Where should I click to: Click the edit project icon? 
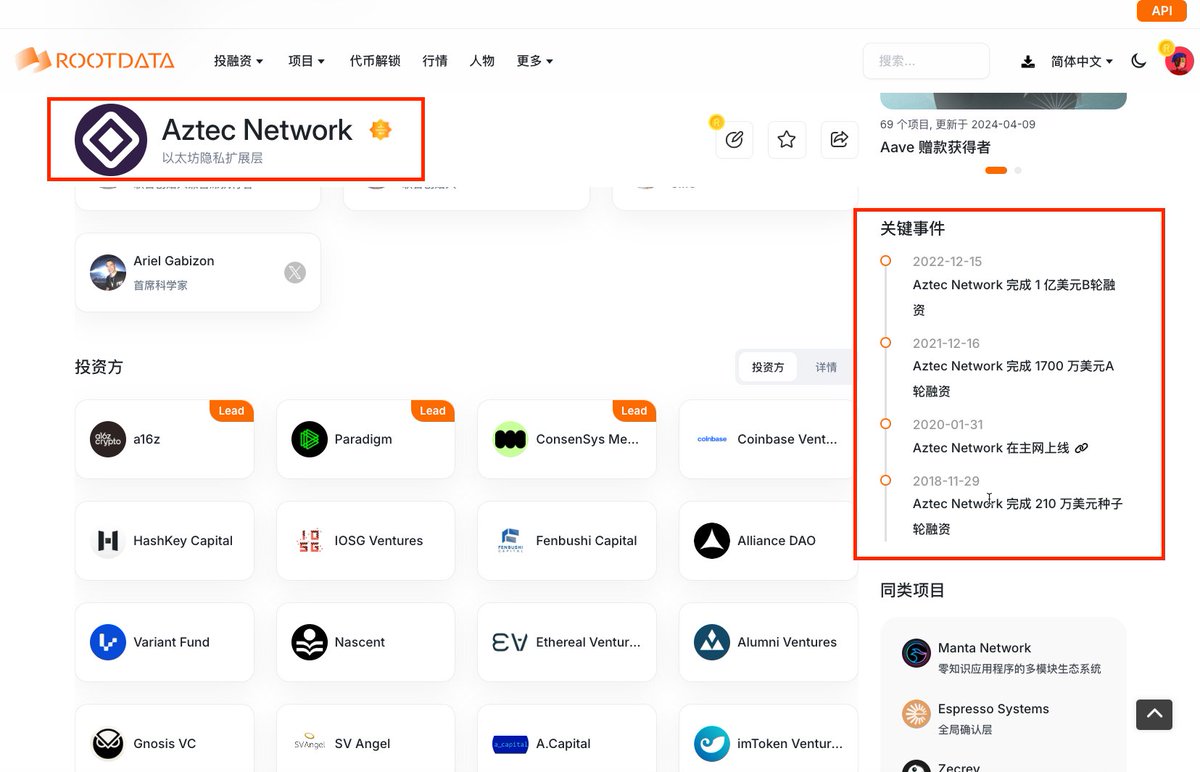tap(734, 139)
